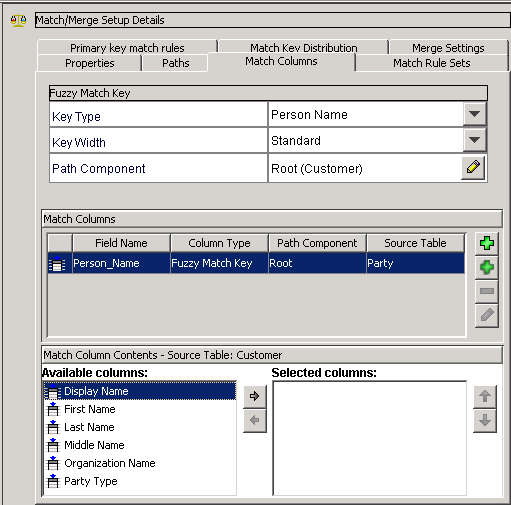
Task: Open the Key Type dropdown arrow
Action: [x=474, y=114]
